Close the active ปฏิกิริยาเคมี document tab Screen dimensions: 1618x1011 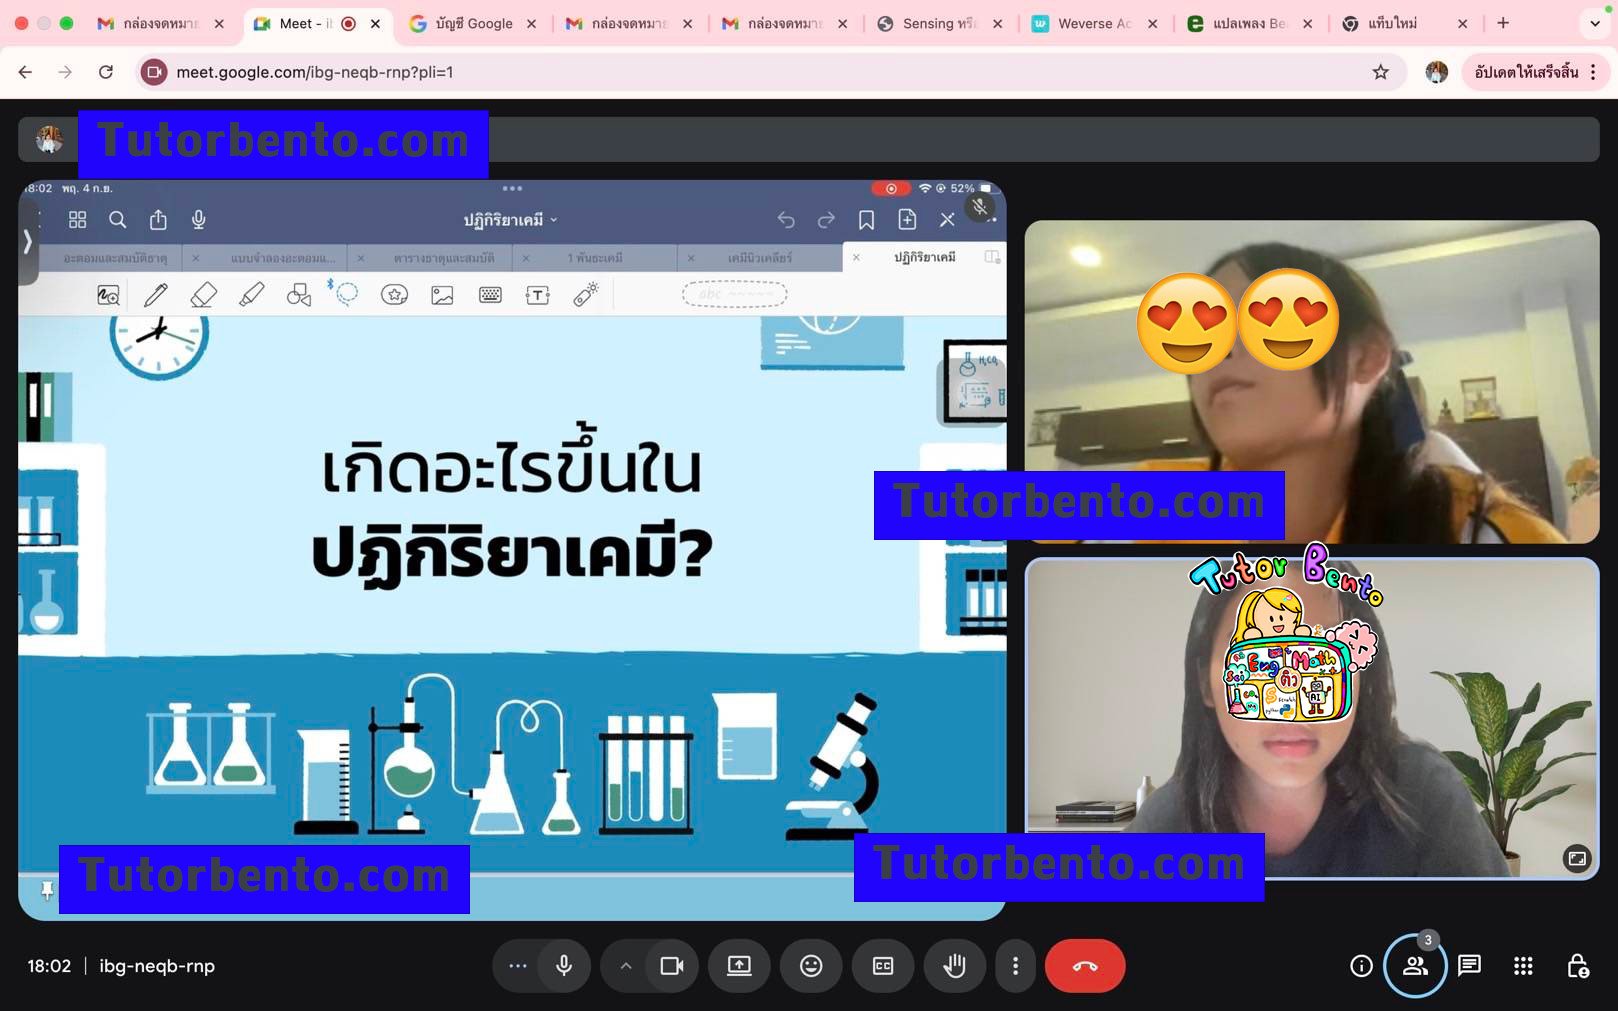coord(856,258)
